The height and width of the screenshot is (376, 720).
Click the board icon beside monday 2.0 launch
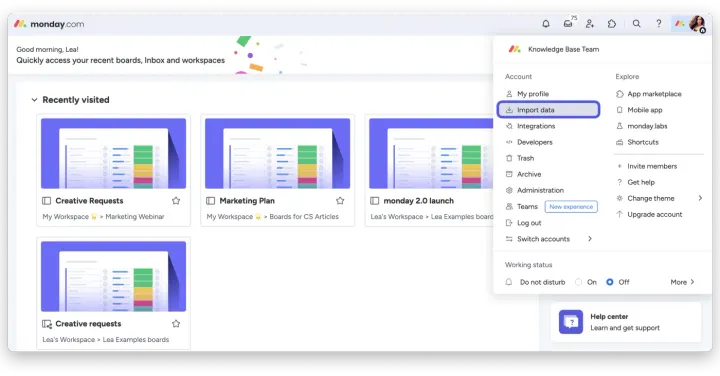(x=375, y=201)
